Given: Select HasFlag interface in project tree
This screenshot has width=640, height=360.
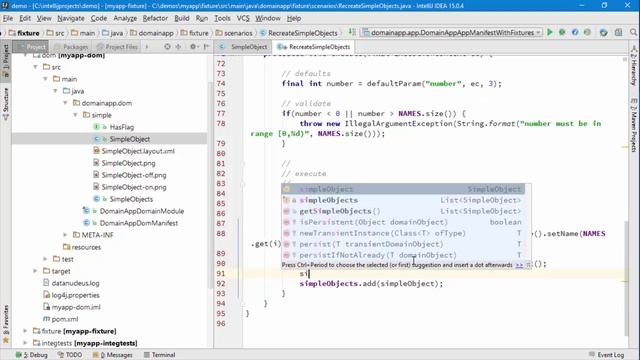Looking at the screenshot, I should (122, 127).
